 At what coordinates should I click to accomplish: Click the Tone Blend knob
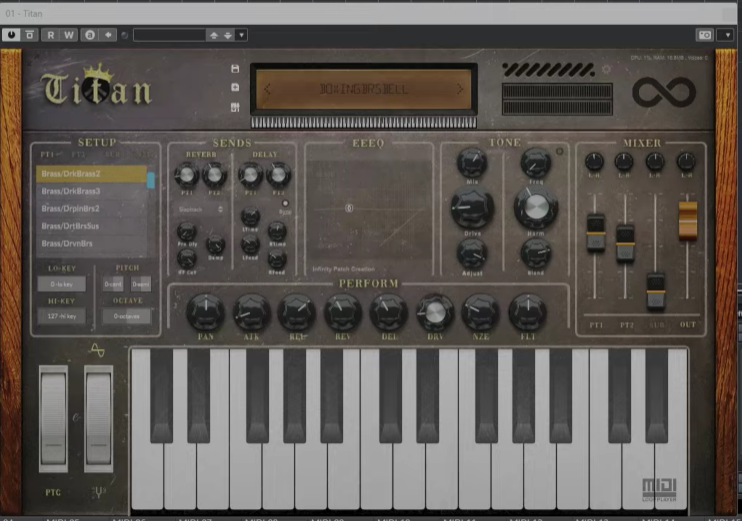pos(536,254)
